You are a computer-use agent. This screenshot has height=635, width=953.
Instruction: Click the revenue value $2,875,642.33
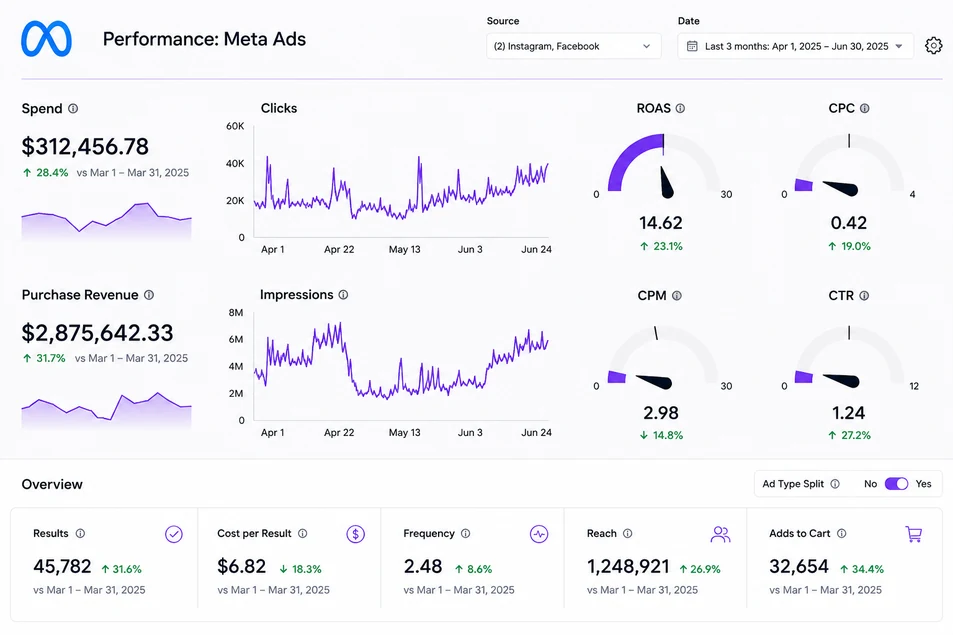coord(97,333)
